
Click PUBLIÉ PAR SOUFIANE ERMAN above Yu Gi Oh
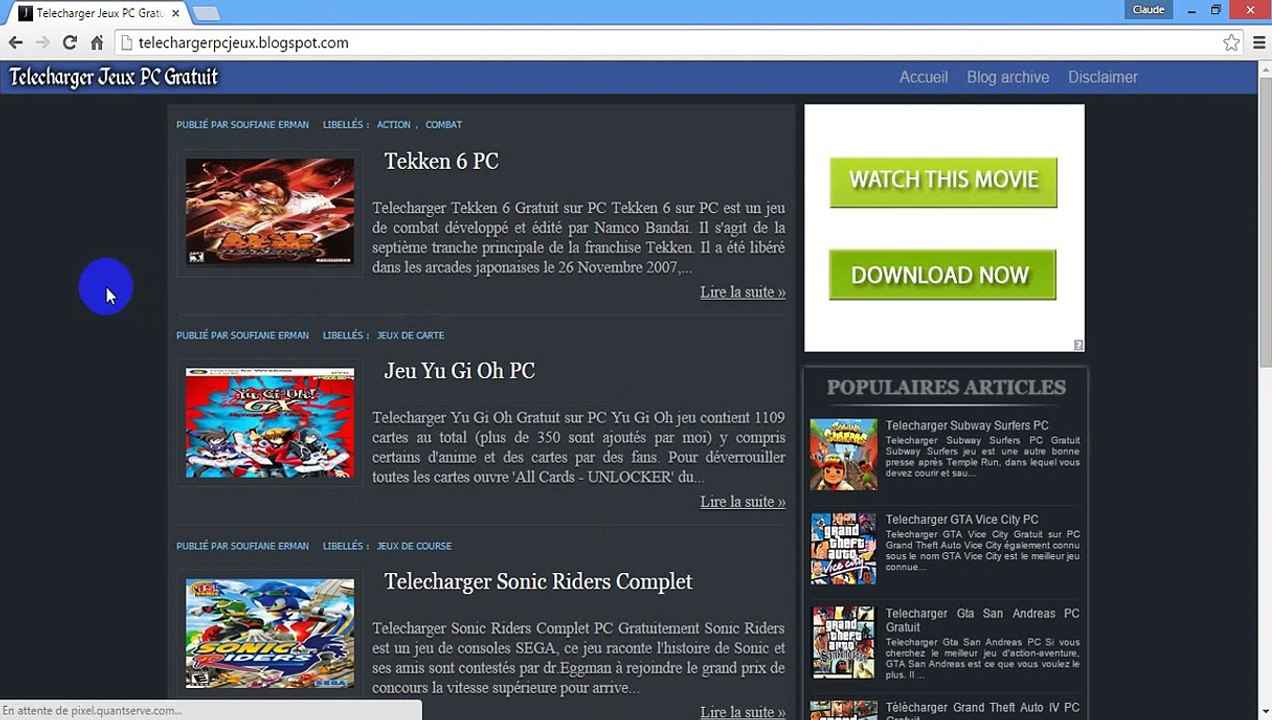coord(242,335)
